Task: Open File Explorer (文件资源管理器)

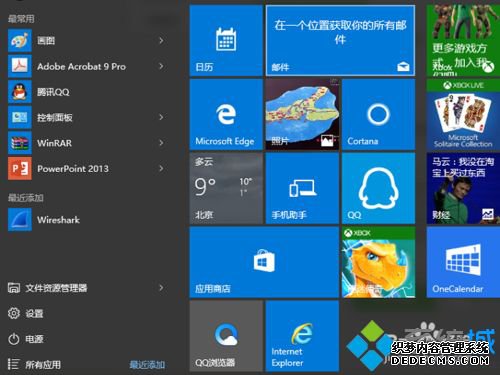Action: (x=48, y=288)
